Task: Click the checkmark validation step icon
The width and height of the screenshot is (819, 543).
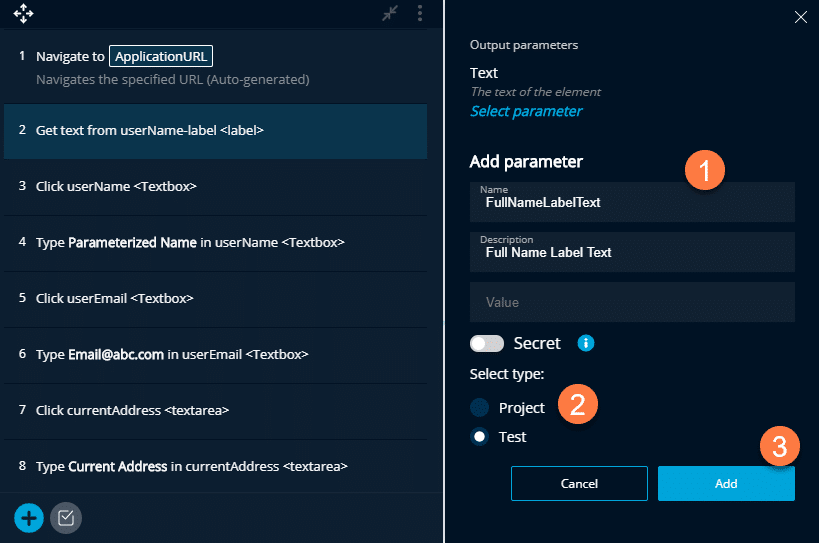Action: 66,518
